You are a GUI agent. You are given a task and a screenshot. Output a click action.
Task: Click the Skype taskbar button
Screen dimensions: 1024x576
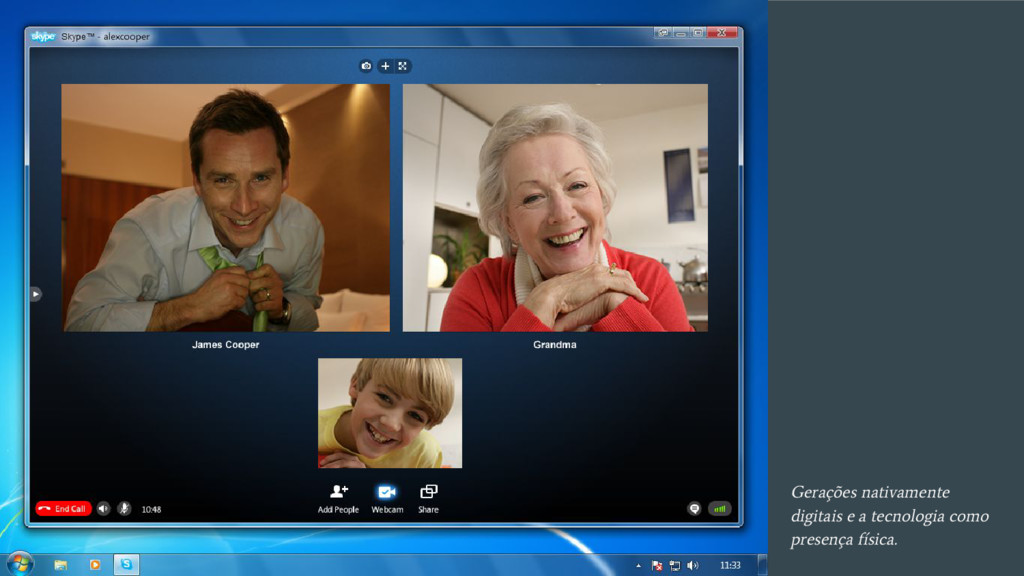point(126,564)
